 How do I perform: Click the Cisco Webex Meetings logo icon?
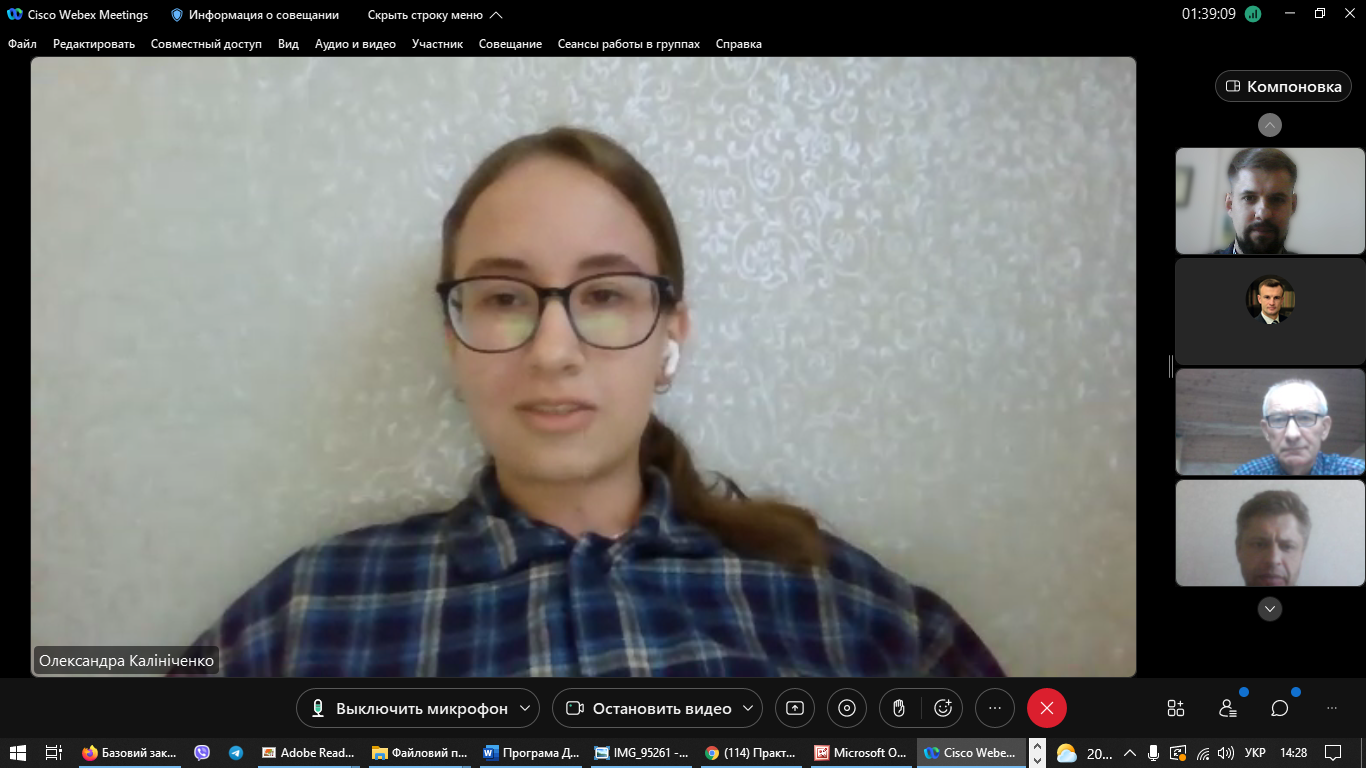(14, 15)
